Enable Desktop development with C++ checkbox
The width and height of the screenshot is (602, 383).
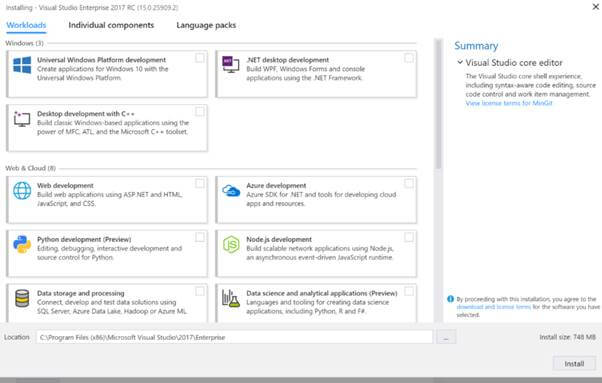click(x=200, y=112)
